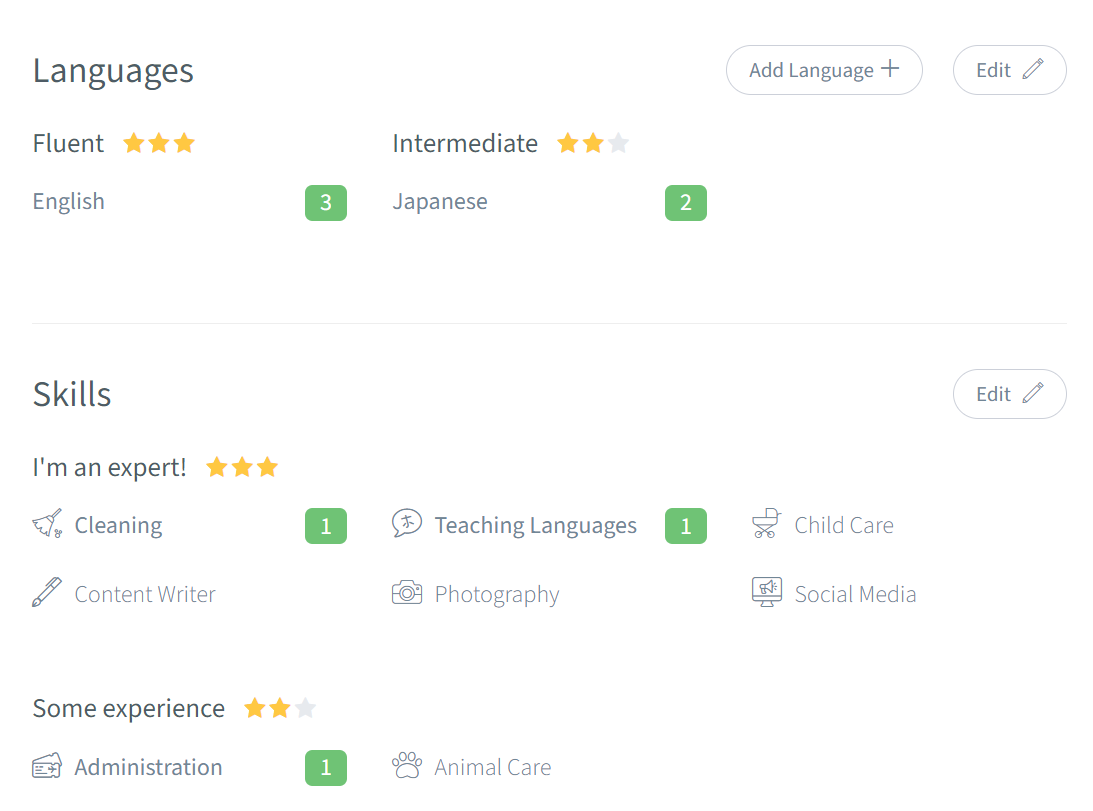Click the Photography camera icon
This screenshot has height=811, width=1093.
[x=407, y=593]
